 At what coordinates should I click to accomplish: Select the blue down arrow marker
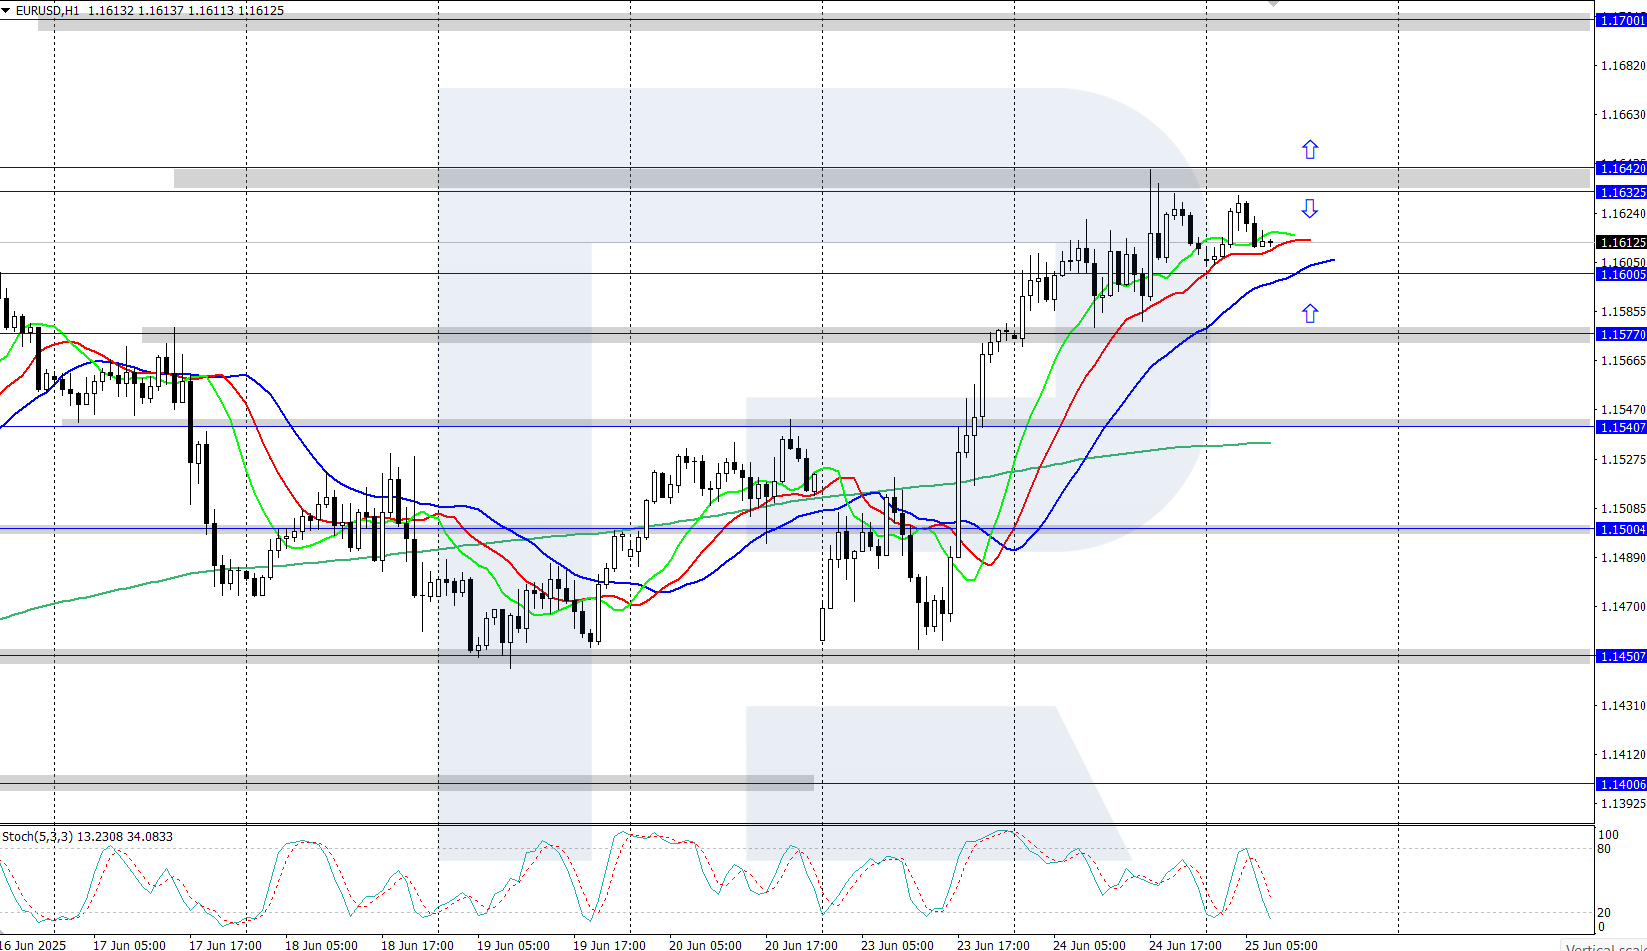coord(1310,208)
